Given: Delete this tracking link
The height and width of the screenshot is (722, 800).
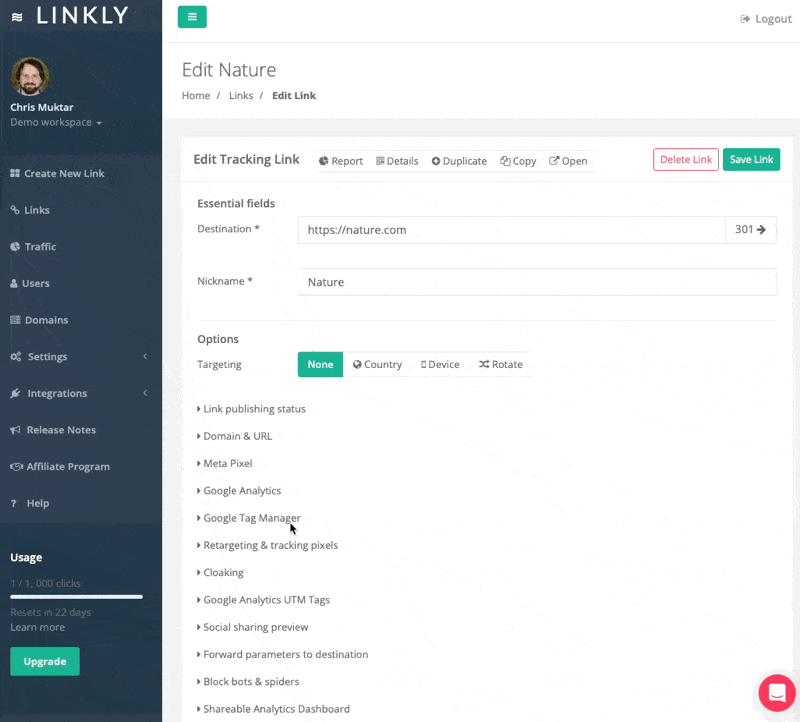Looking at the screenshot, I should click(685, 159).
